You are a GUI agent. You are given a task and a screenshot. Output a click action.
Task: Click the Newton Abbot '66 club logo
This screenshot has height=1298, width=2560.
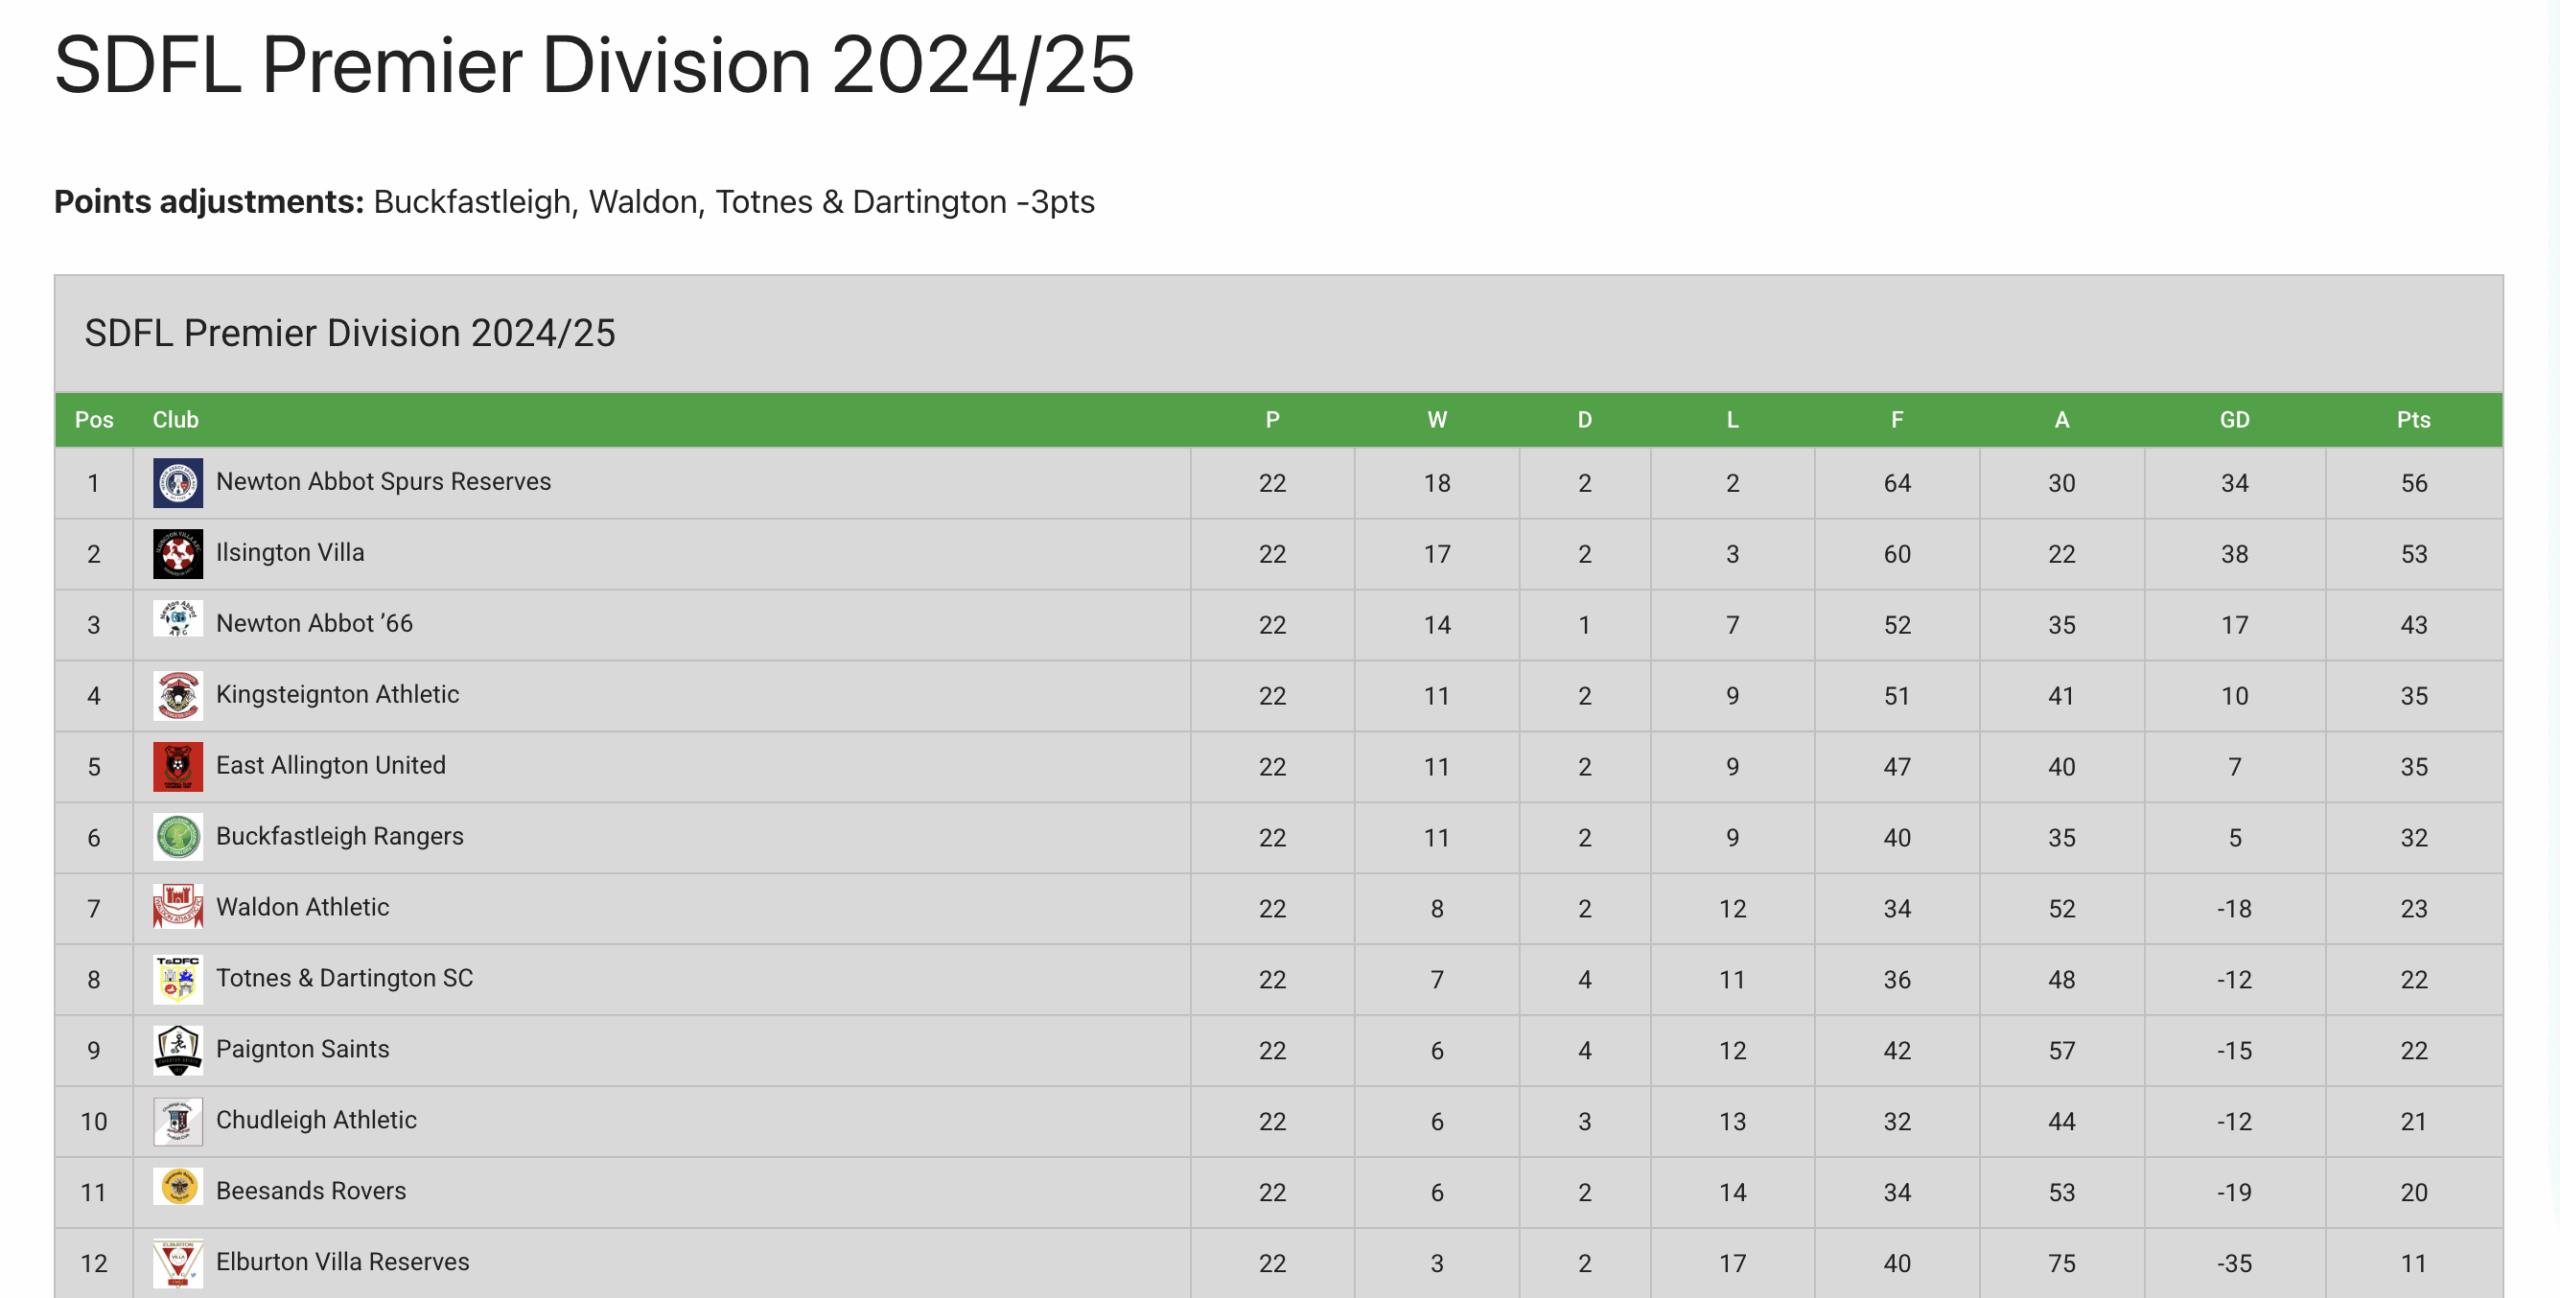coord(178,620)
